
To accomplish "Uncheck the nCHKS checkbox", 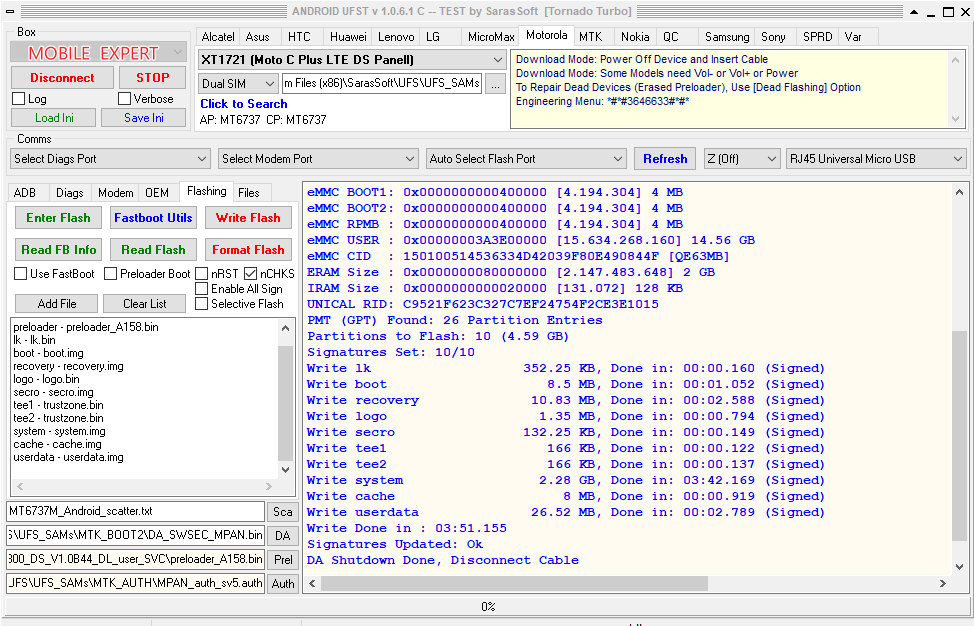I will coord(250,274).
